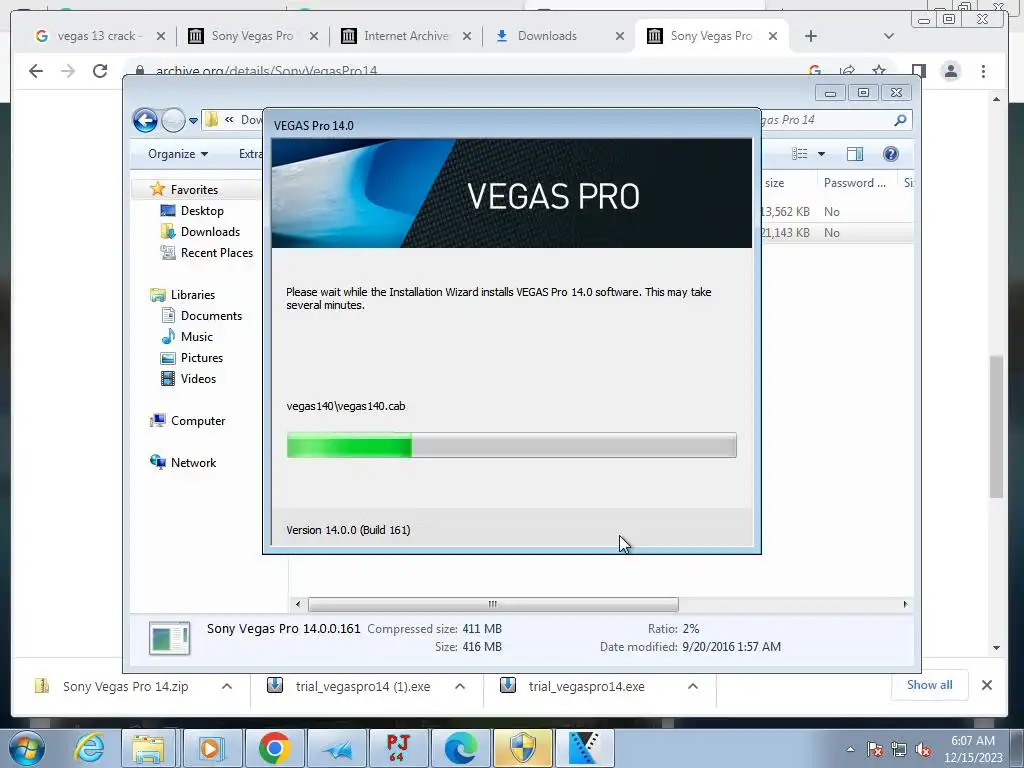Click the Explorer help question mark icon
This screenshot has height=768, width=1024.
890,154
